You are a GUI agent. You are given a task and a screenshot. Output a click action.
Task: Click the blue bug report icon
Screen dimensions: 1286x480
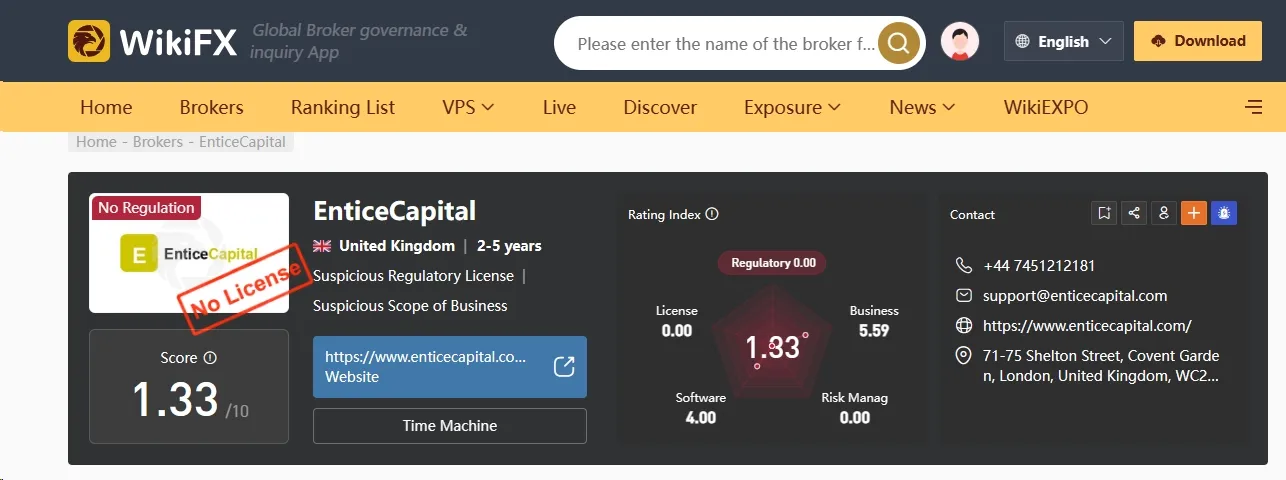tap(1224, 213)
